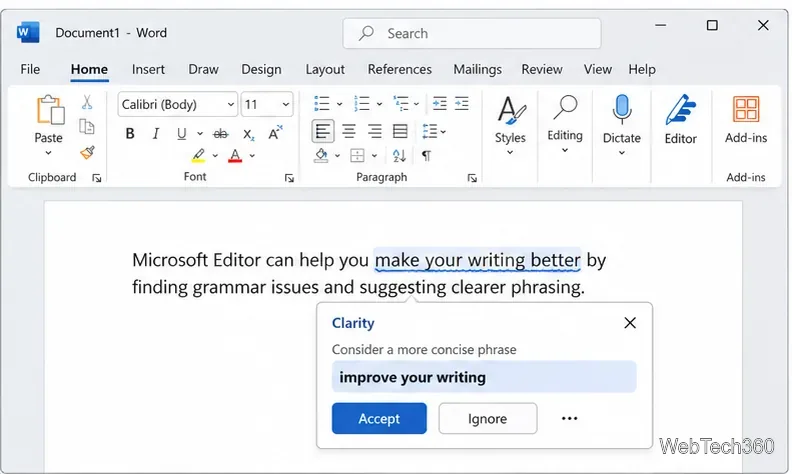Open the Numbering dropdown arrow
The image size is (792, 474).
pyautogui.click(x=379, y=104)
